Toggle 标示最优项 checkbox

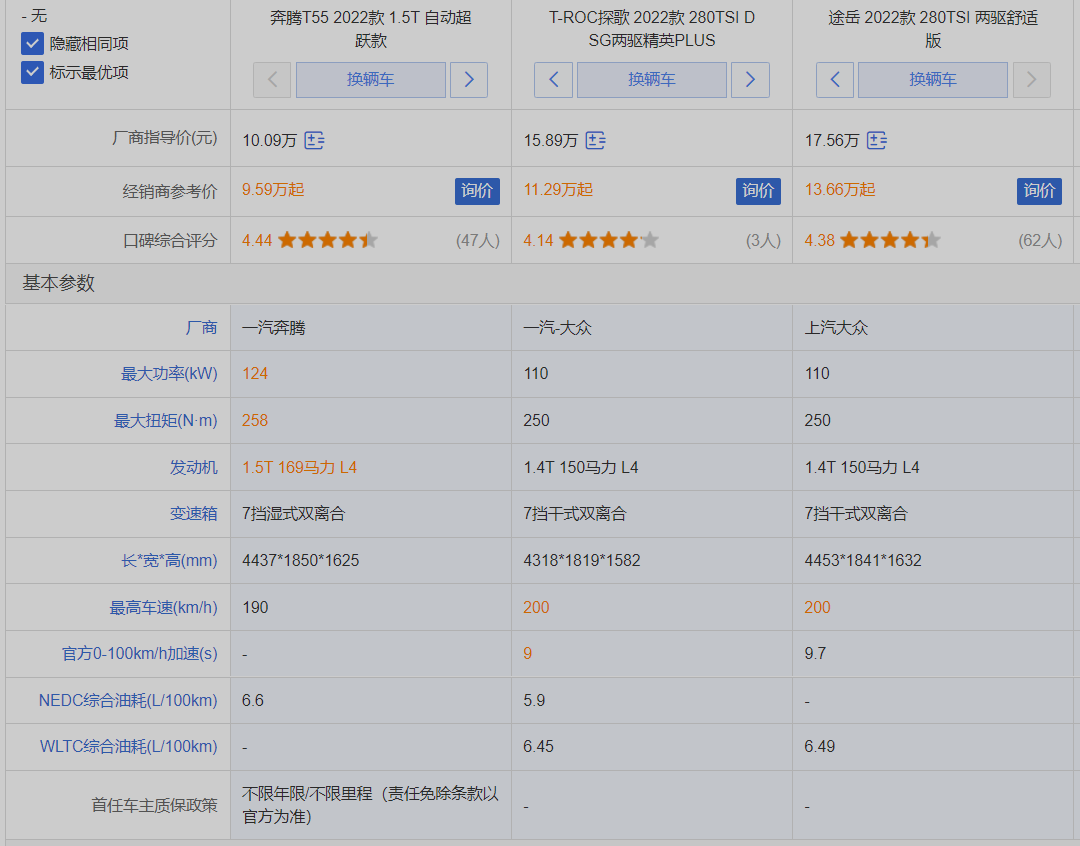pos(32,72)
